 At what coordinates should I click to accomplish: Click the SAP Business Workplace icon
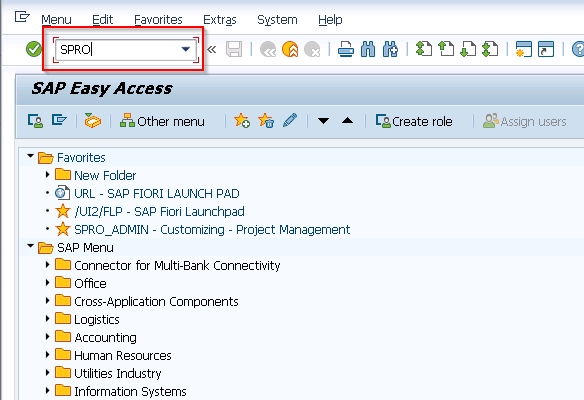pos(92,121)
